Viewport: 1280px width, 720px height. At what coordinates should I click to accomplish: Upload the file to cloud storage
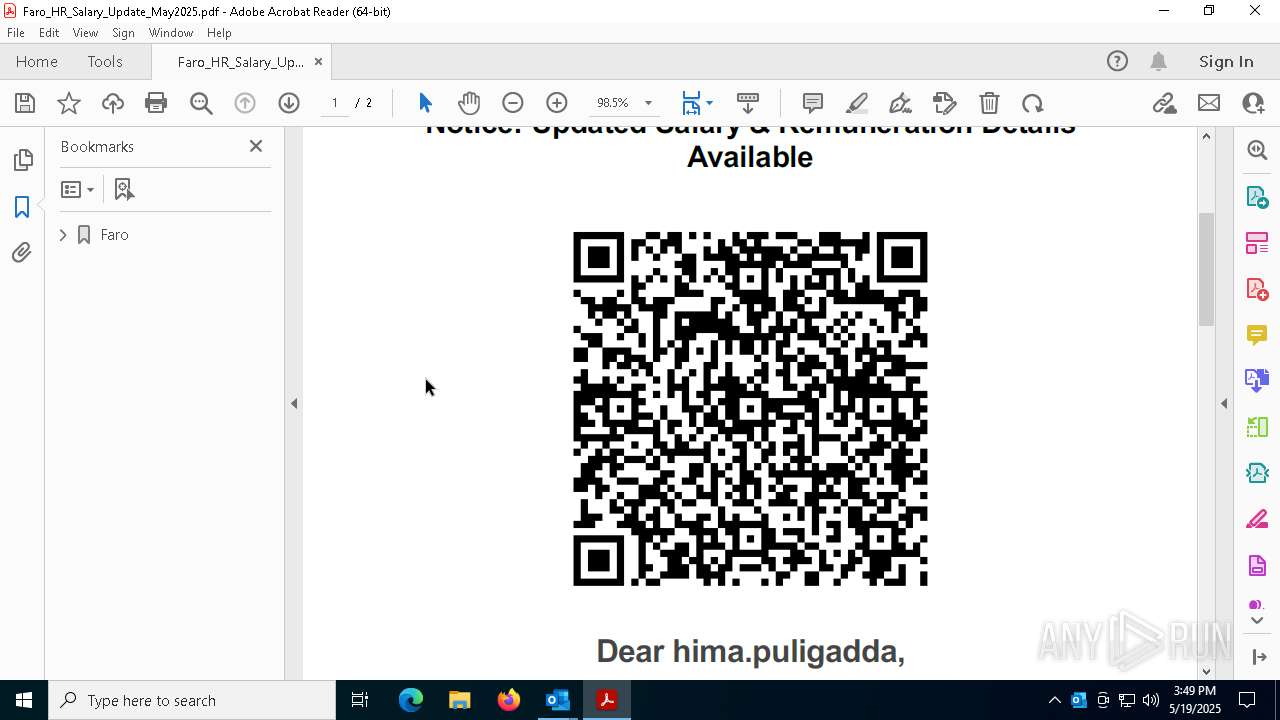click(113, 103)
